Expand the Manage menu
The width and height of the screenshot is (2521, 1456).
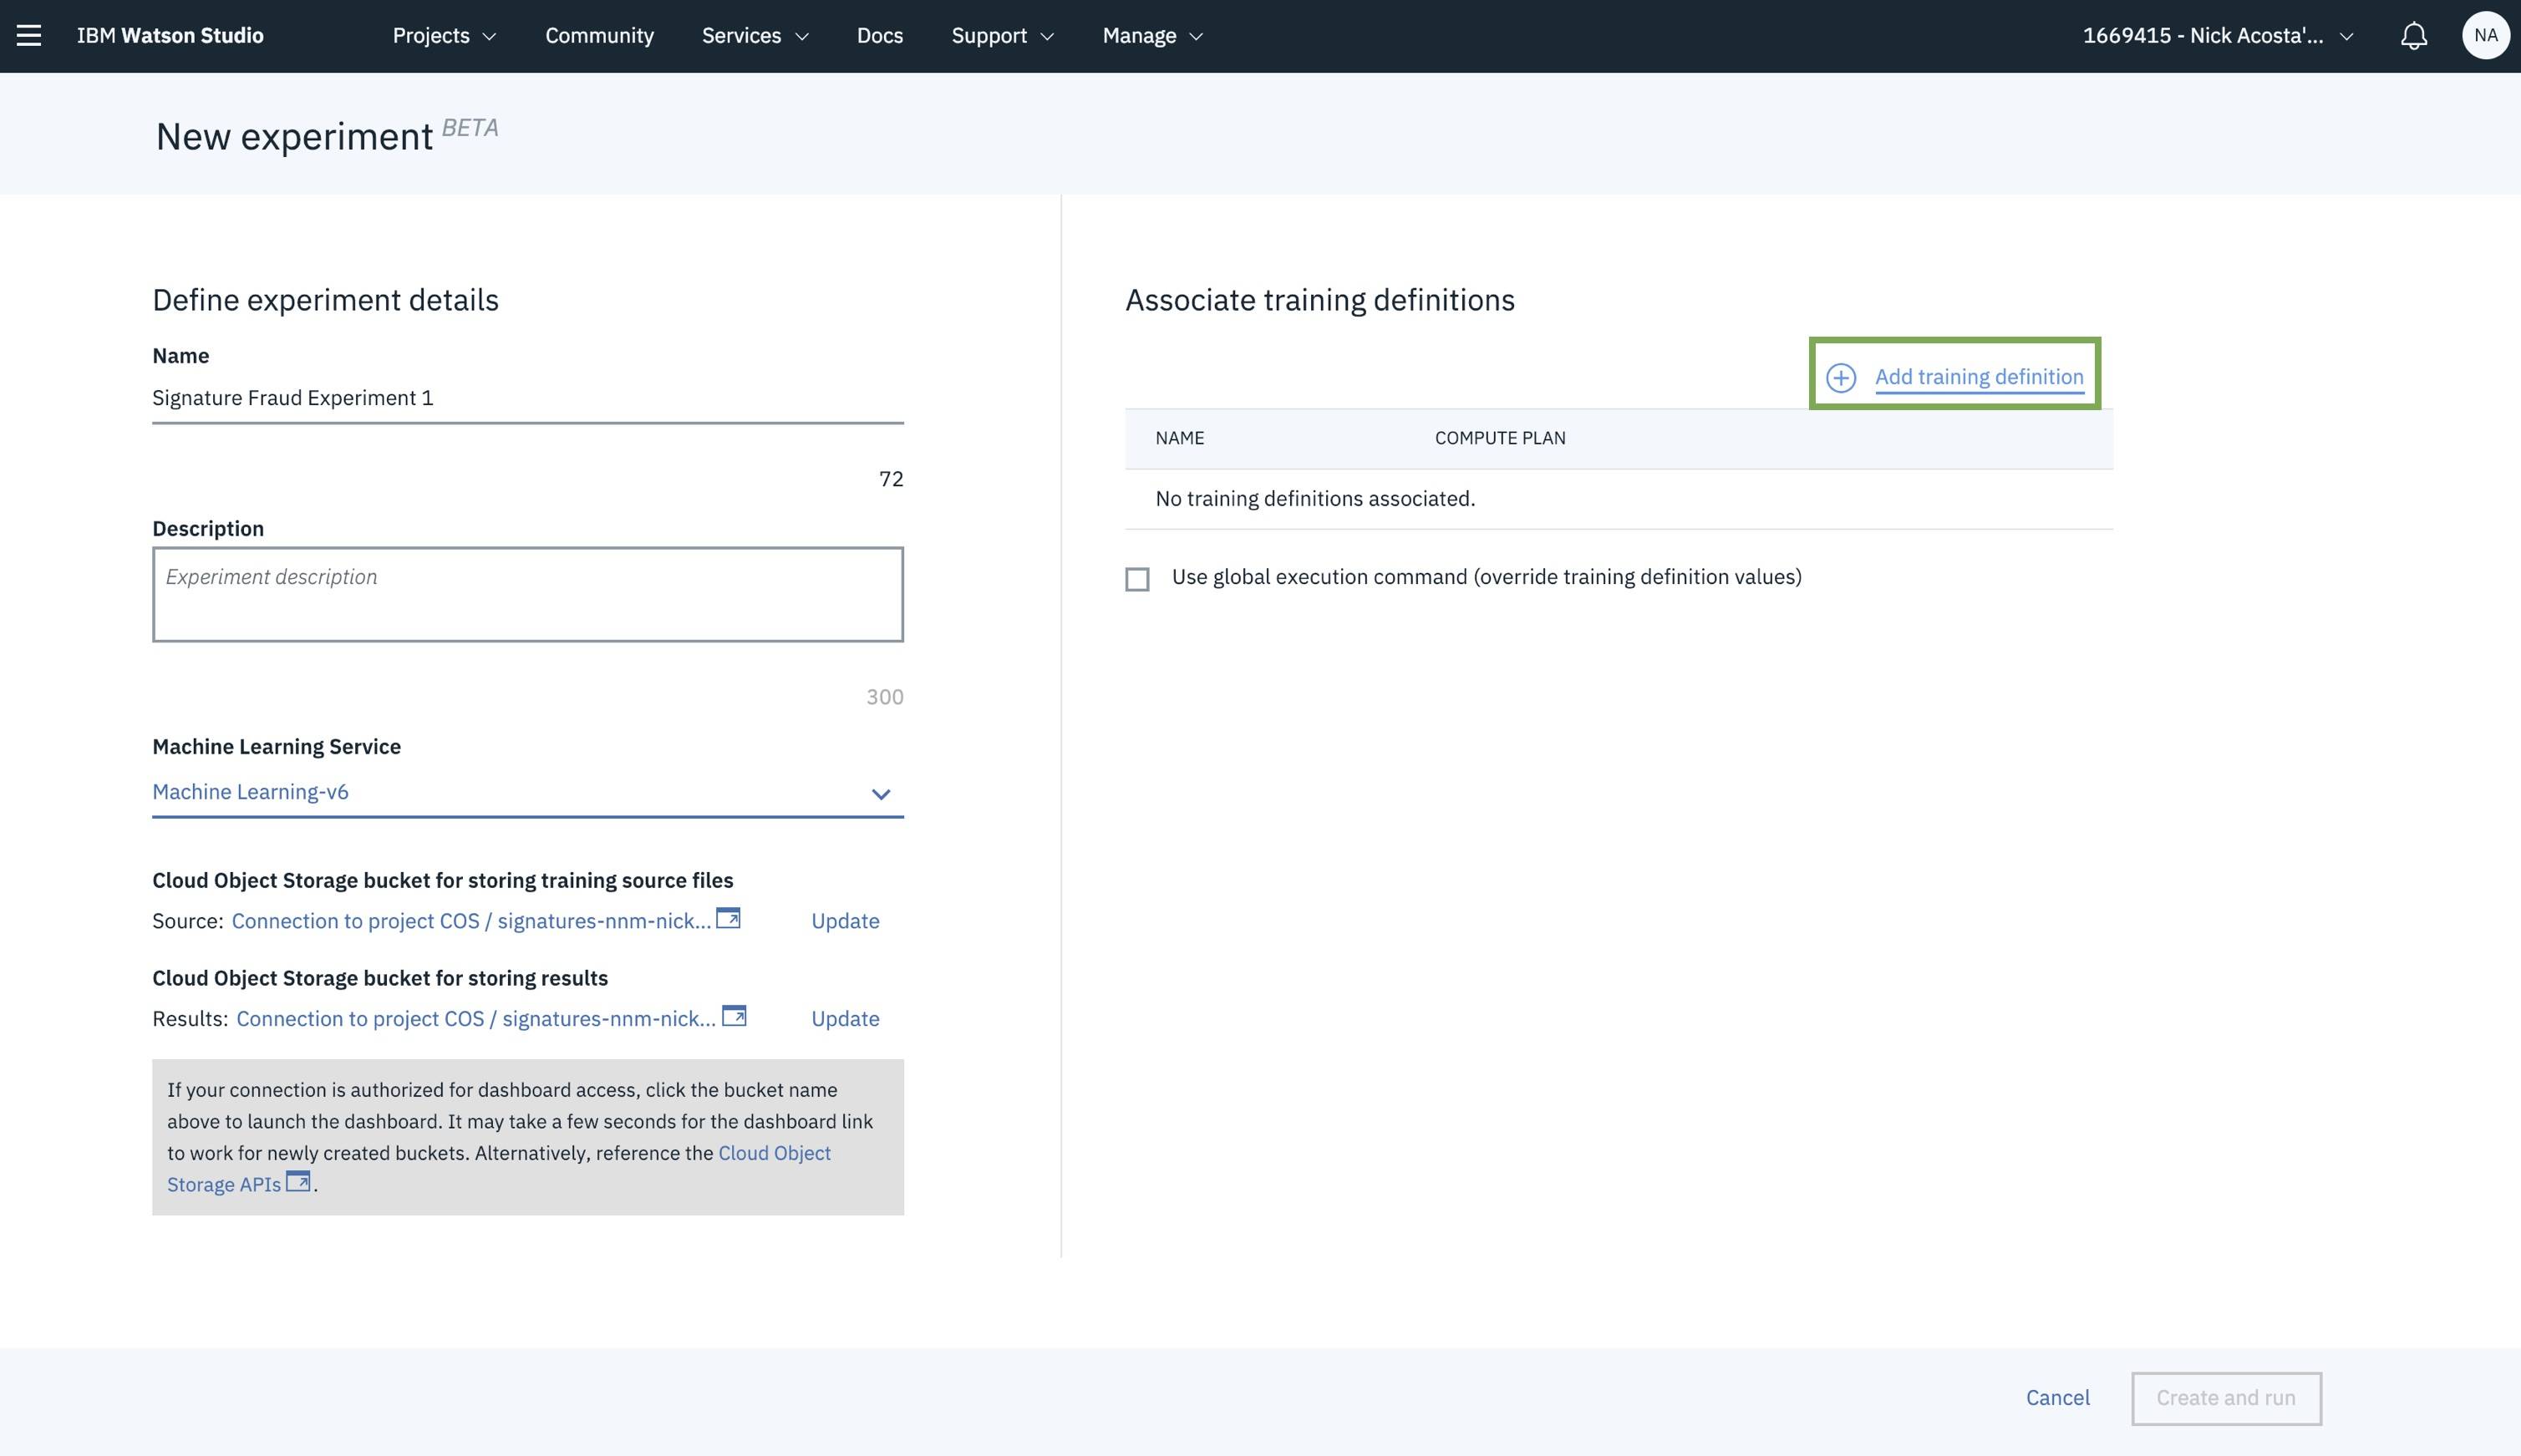pyautogui.click(x=1153, y=36)
